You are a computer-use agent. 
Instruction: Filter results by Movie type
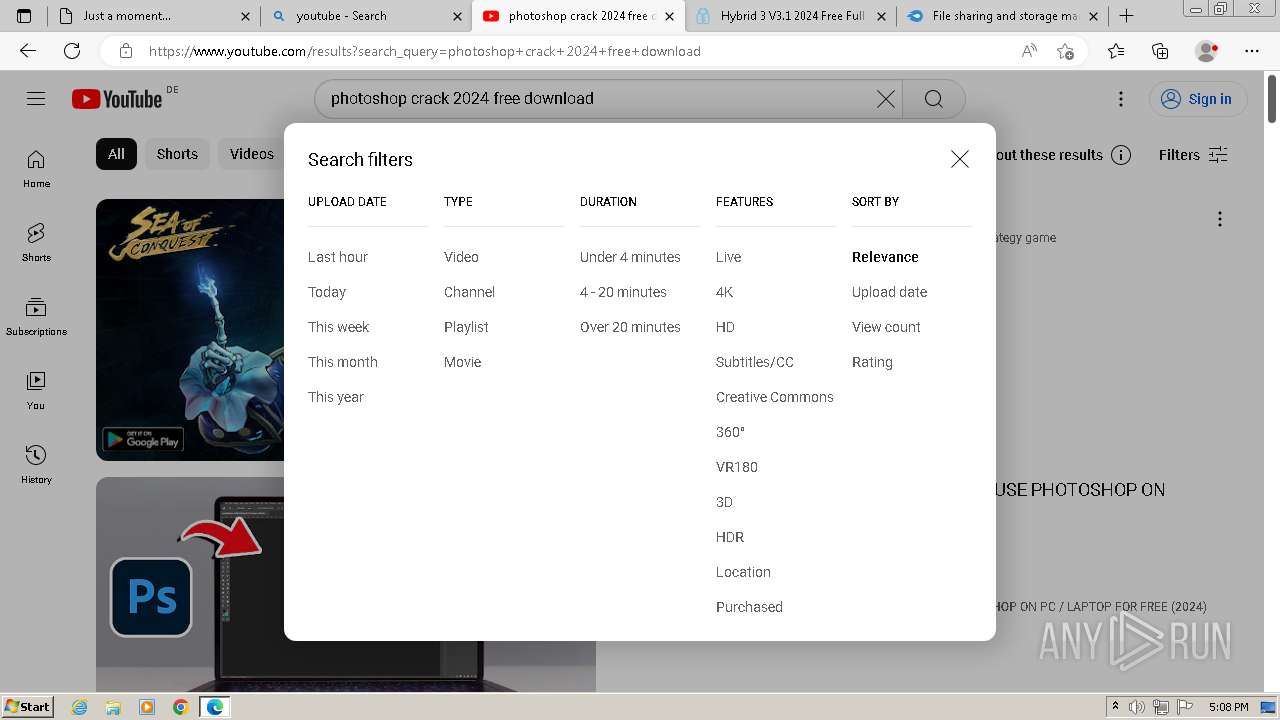tap(463, 362)
